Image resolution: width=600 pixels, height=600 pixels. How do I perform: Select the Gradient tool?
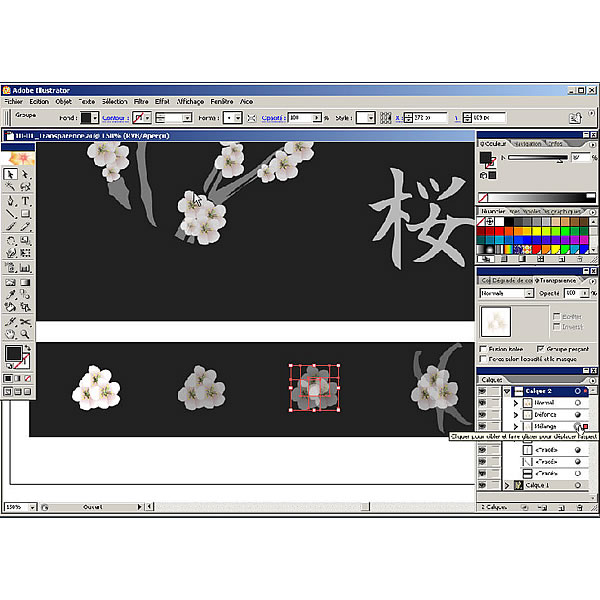(25, 282)
